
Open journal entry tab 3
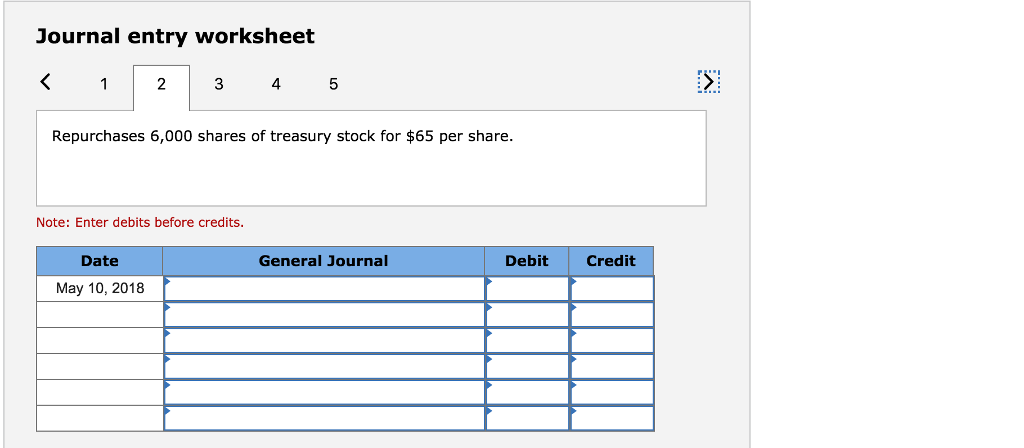point(218,84)
